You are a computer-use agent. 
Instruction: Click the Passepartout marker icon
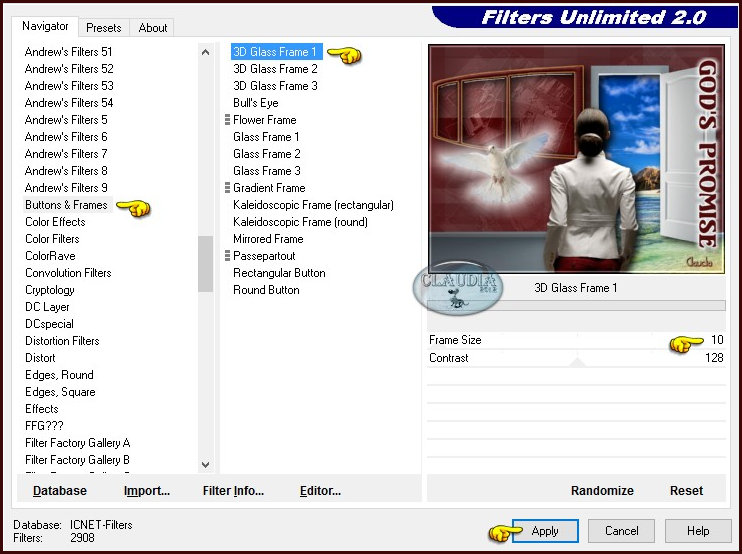click(x=228, y=256)
